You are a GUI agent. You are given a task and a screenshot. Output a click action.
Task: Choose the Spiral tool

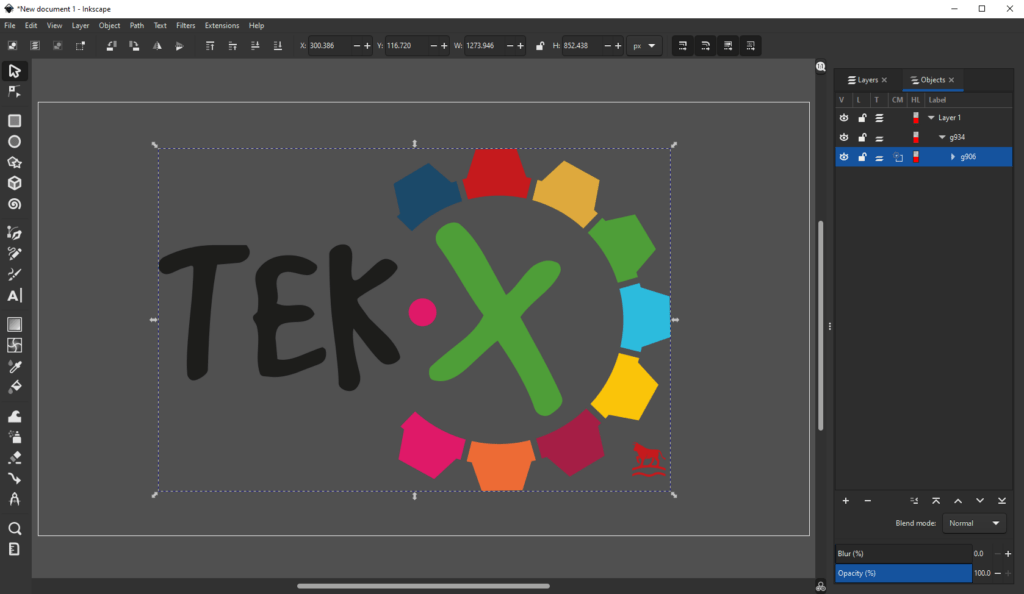(x=14, y=204)
